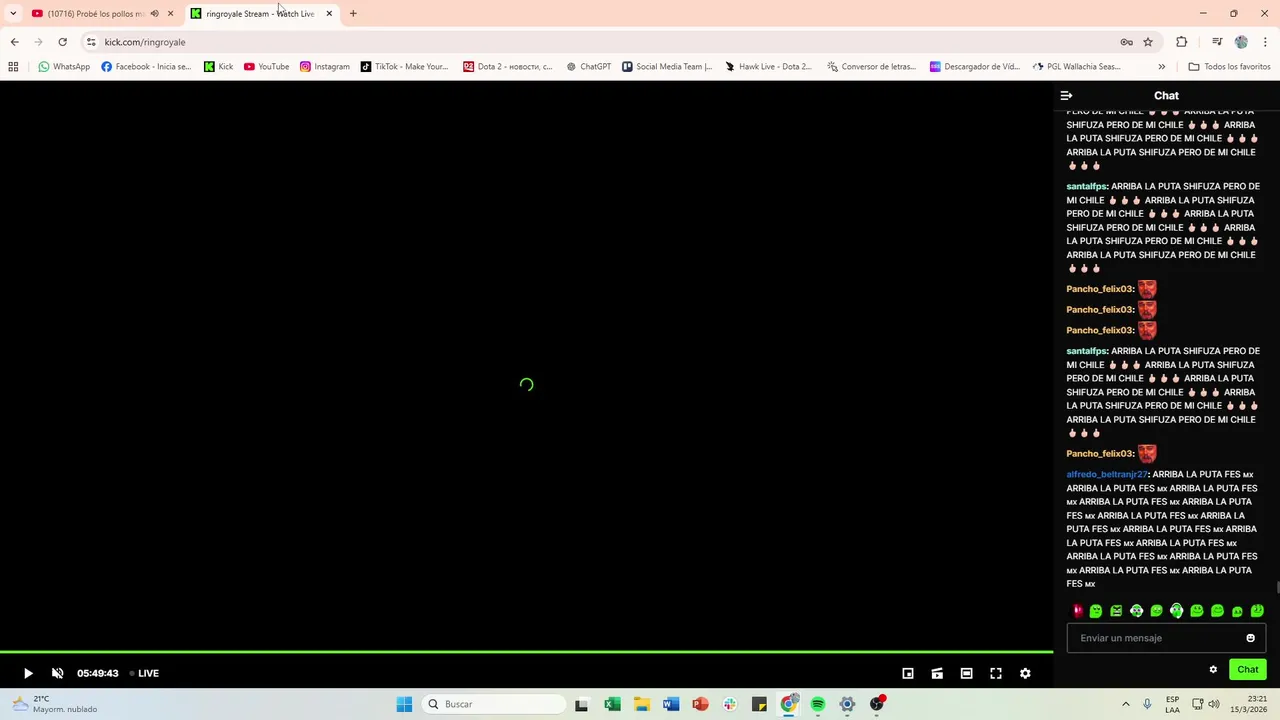Open Chrome three-dot menu
The image size is (1280, 720).
pyautogui.click(x=1265, y=42)
